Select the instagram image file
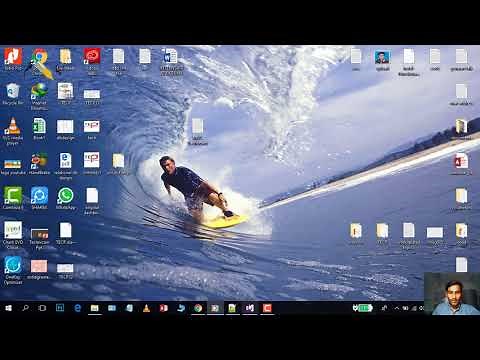The image size is (480, 360). (39, 269)
